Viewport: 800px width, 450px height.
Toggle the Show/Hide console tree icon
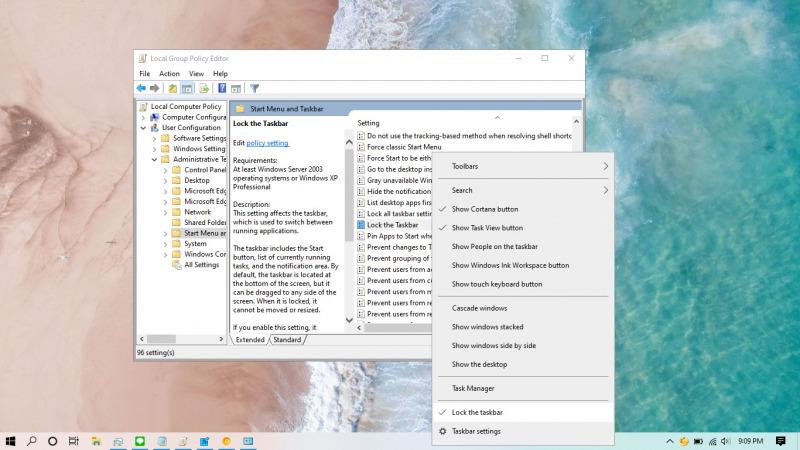pos(187,88)
